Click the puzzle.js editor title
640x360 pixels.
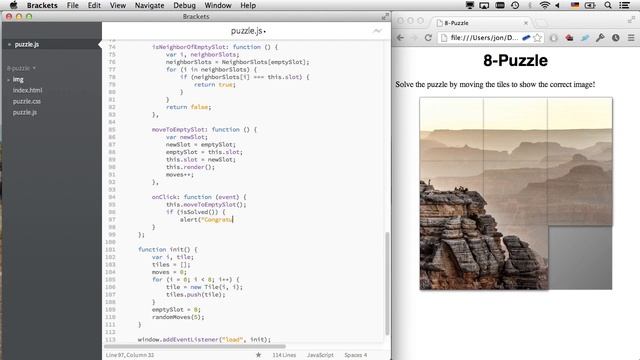pyautogui.click(x=248, y=31)
